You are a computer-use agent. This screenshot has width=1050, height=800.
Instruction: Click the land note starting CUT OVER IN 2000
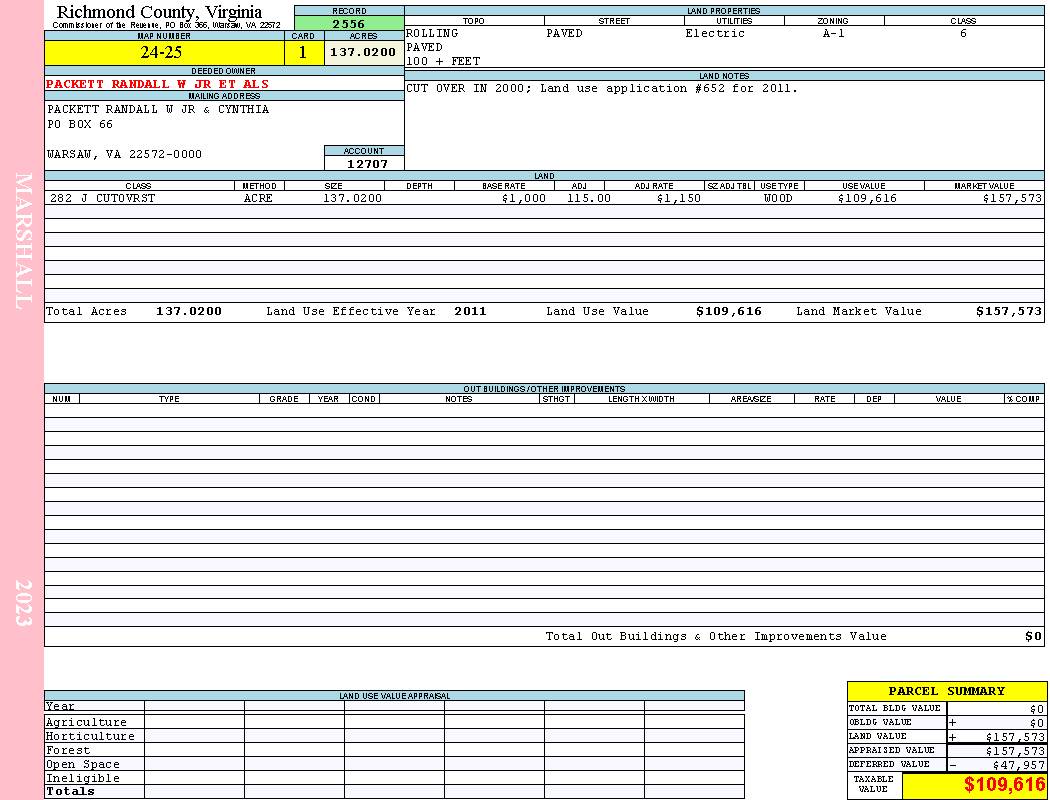(x=602, y=88)
